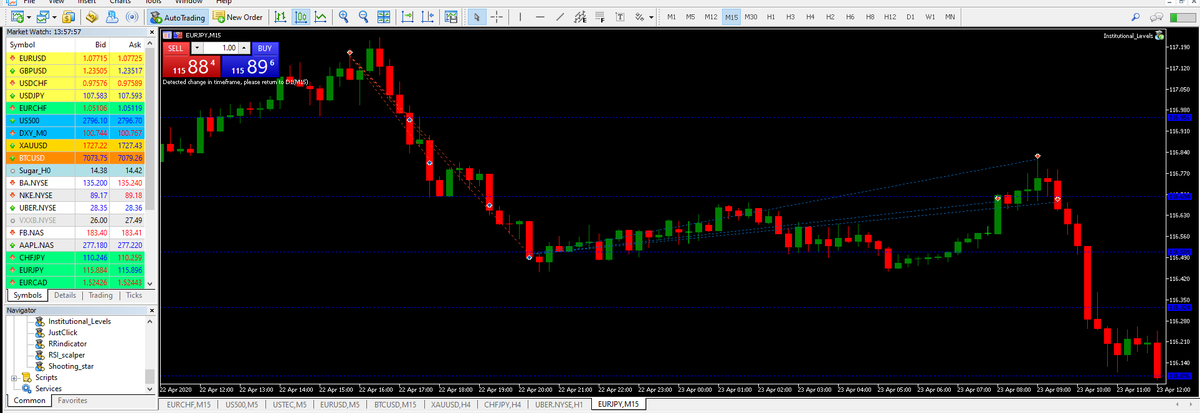Select the equidistant channel tool

point(580,17)
